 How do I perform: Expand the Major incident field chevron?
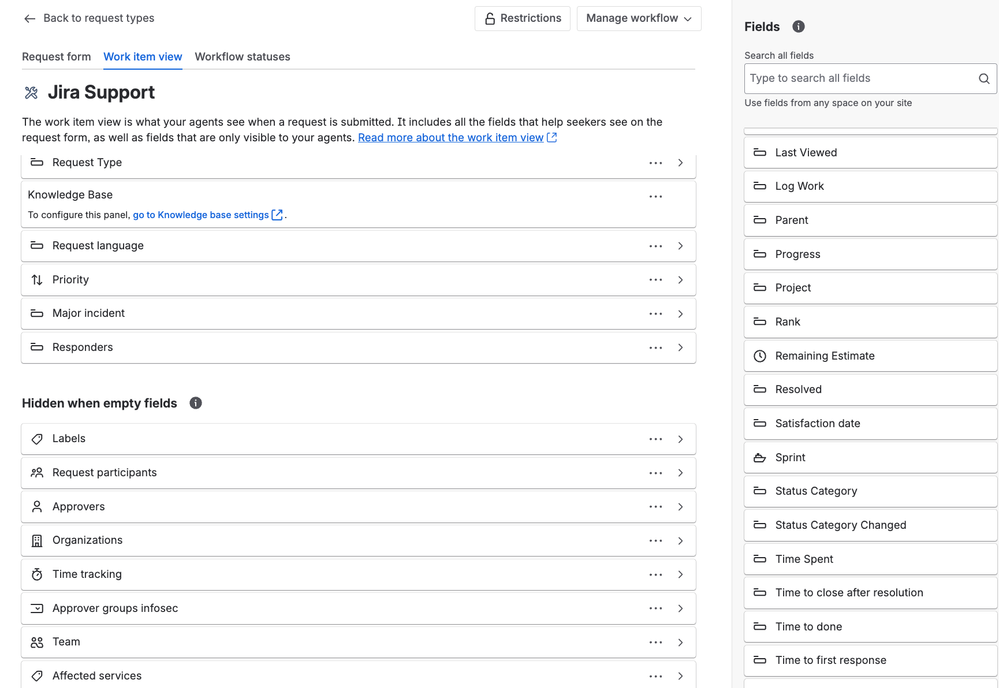point(680,314)
